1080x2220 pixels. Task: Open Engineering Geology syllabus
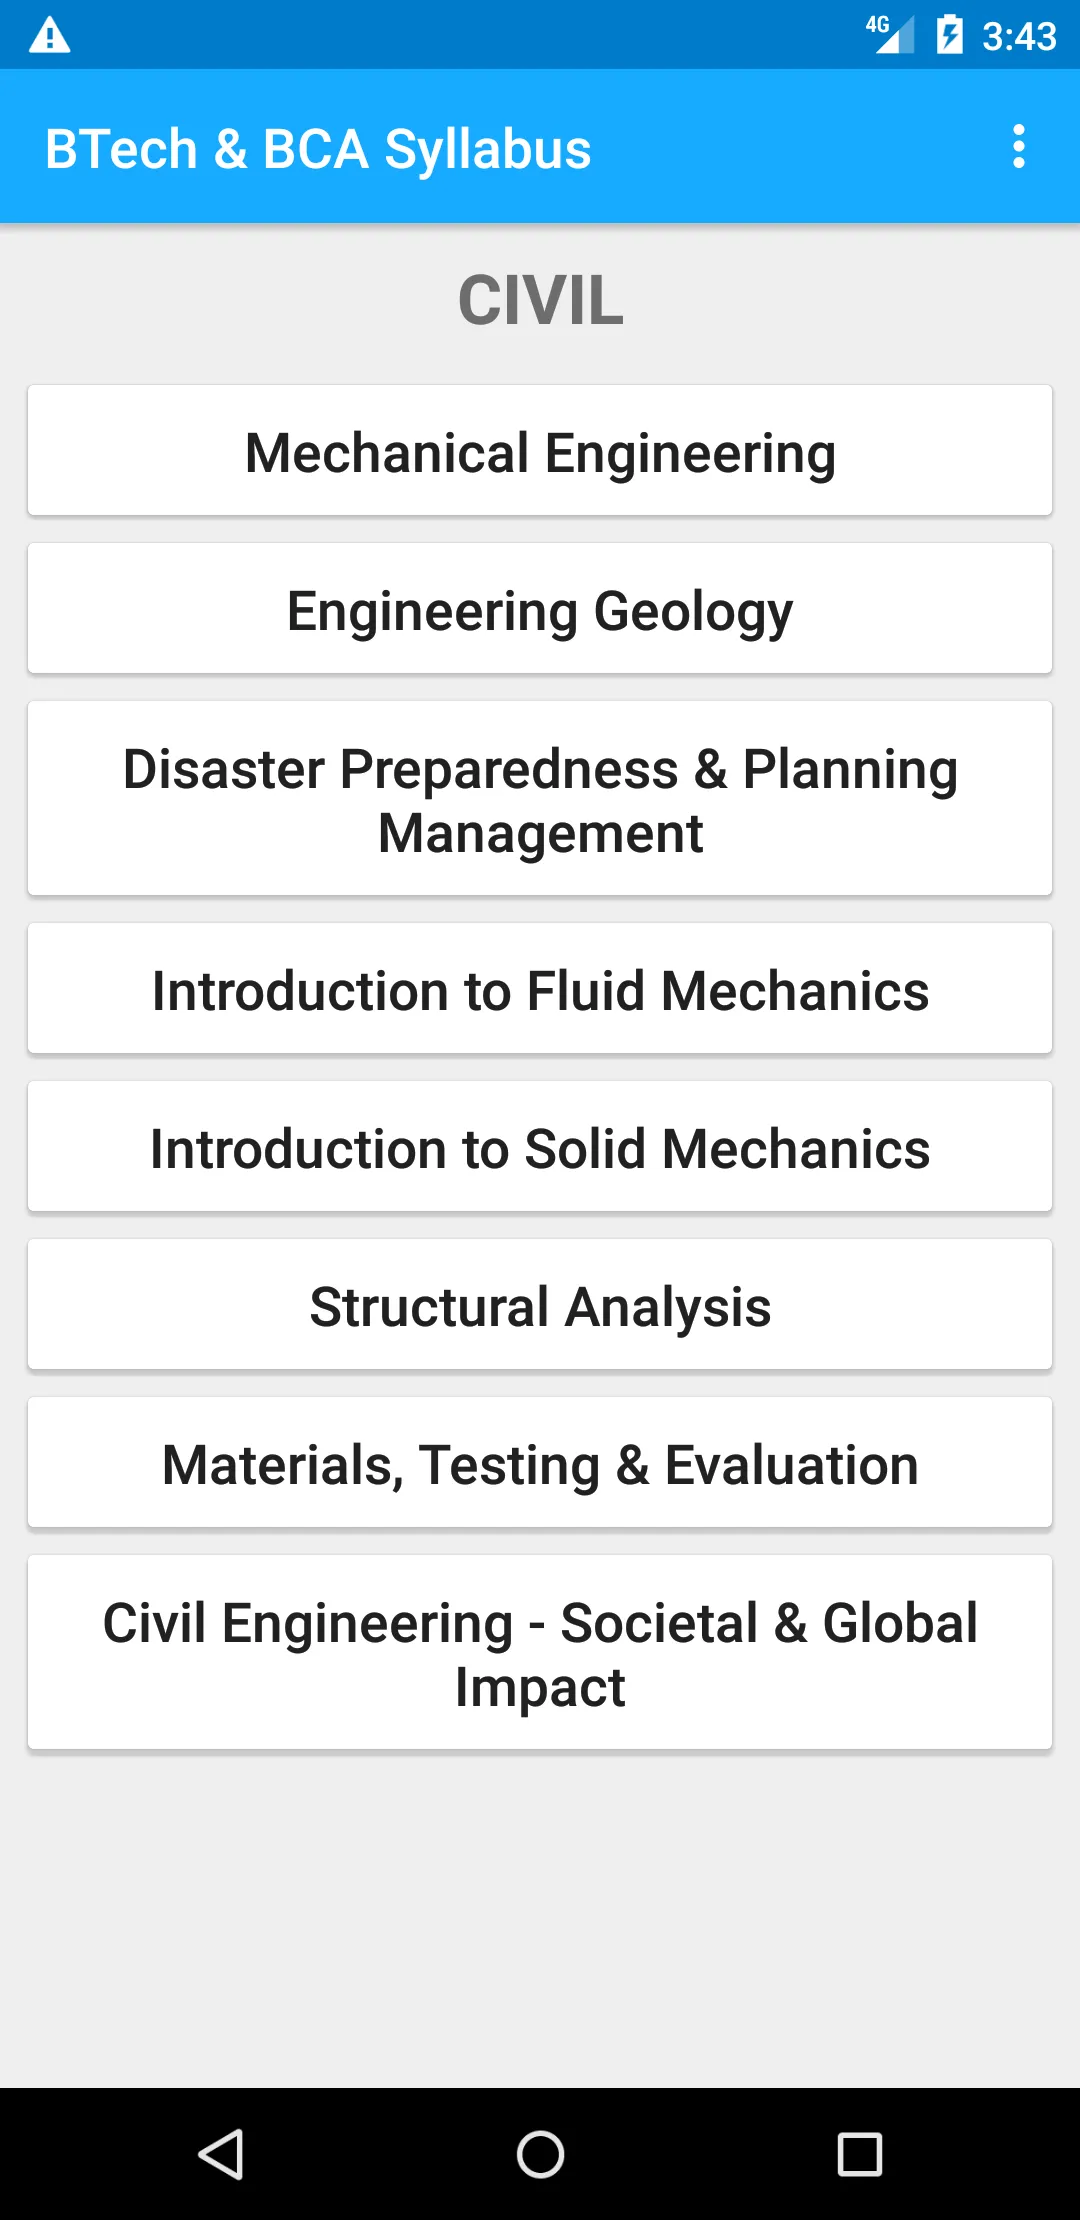[540, 609]
